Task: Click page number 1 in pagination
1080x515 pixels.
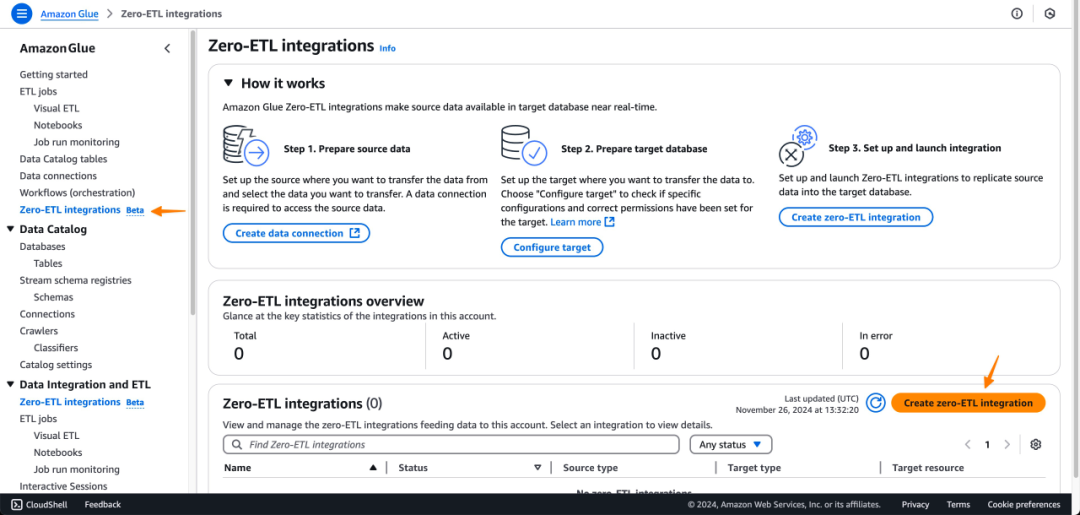Action: [x=987, y=445]
